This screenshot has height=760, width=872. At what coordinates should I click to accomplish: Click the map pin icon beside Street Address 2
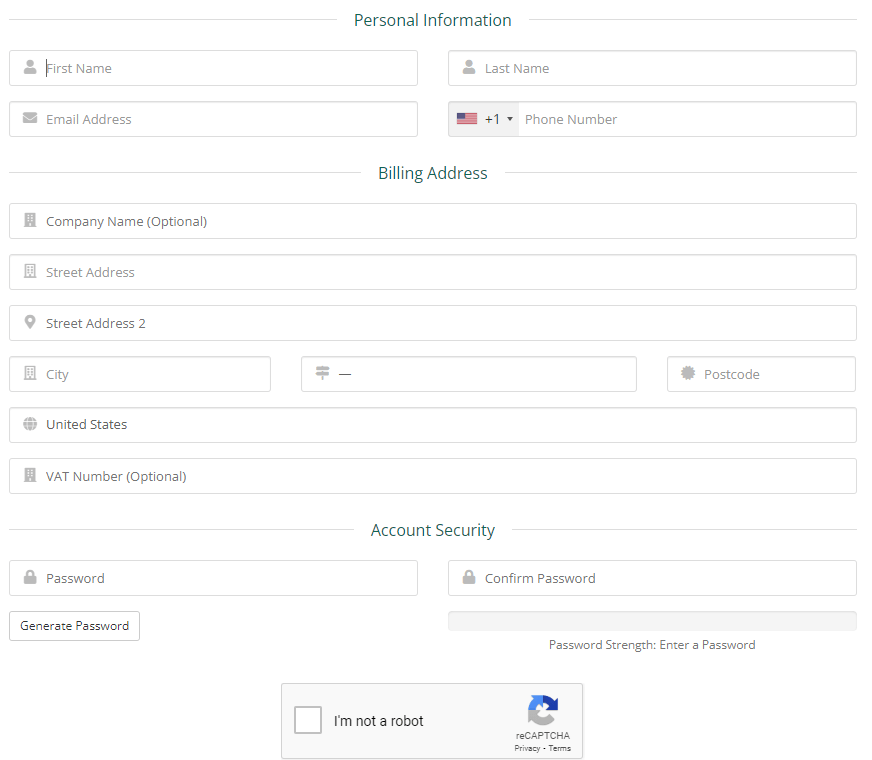click(30, 323)
